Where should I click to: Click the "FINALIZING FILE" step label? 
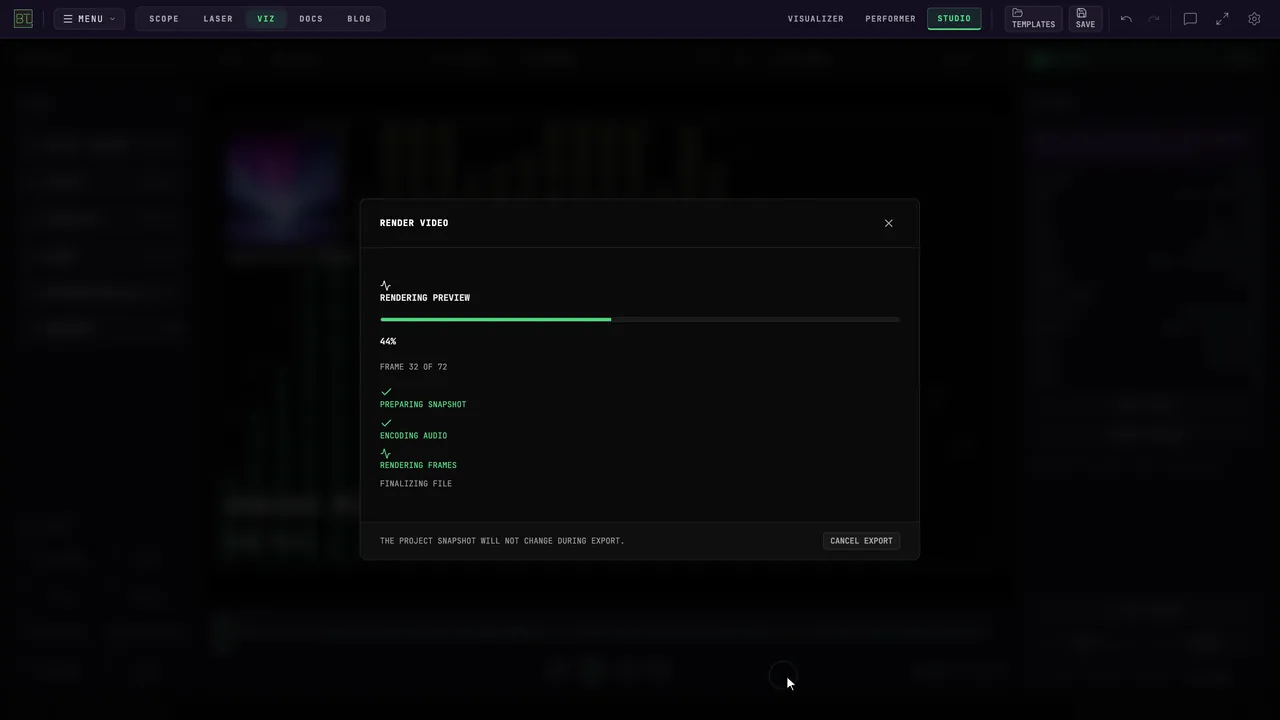coord(416,484)
